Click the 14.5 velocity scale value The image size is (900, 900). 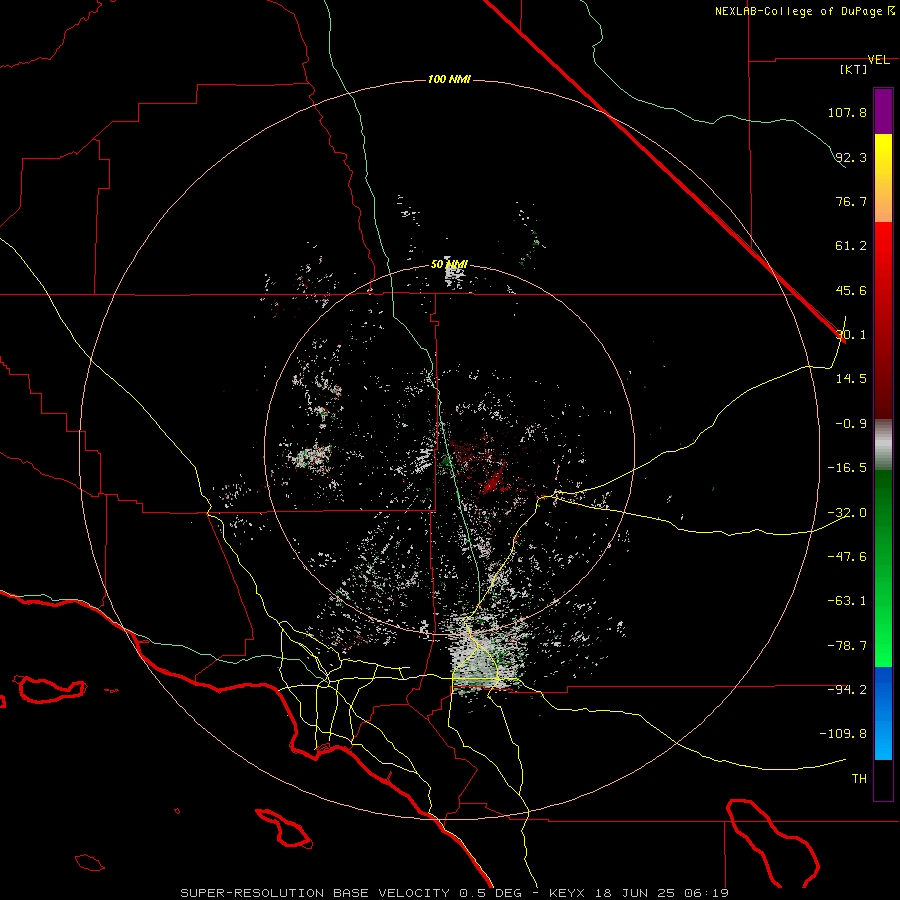851,379
